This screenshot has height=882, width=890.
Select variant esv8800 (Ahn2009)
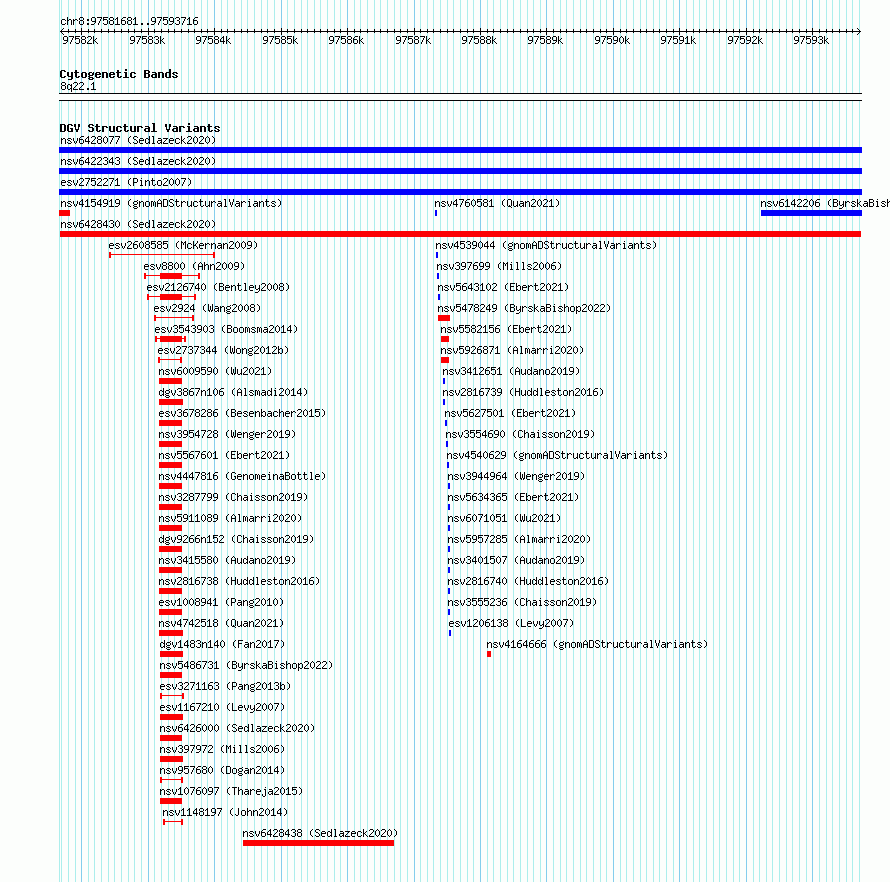click(194, 266)
